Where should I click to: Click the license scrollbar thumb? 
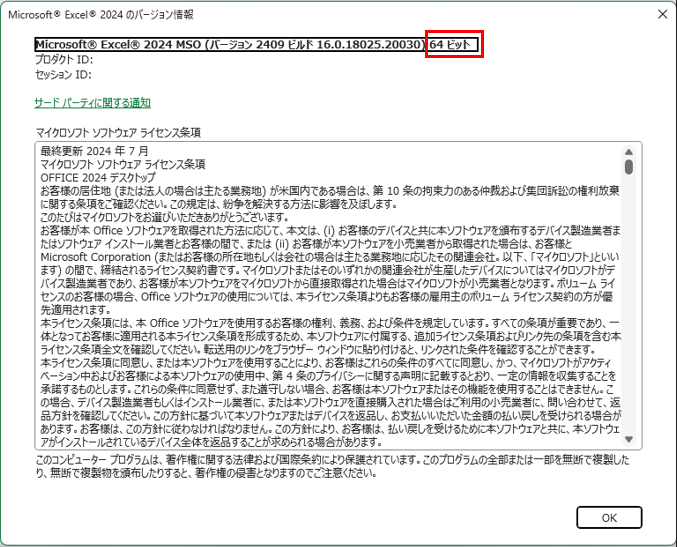pos(629,167)
